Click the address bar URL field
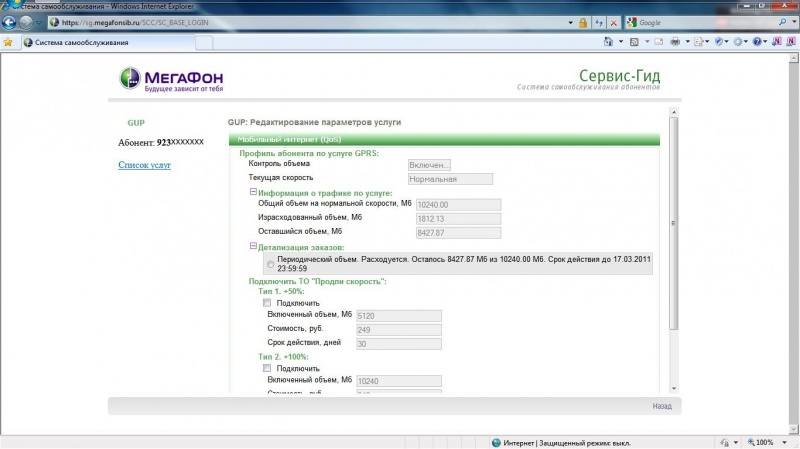 coord(306,22)
